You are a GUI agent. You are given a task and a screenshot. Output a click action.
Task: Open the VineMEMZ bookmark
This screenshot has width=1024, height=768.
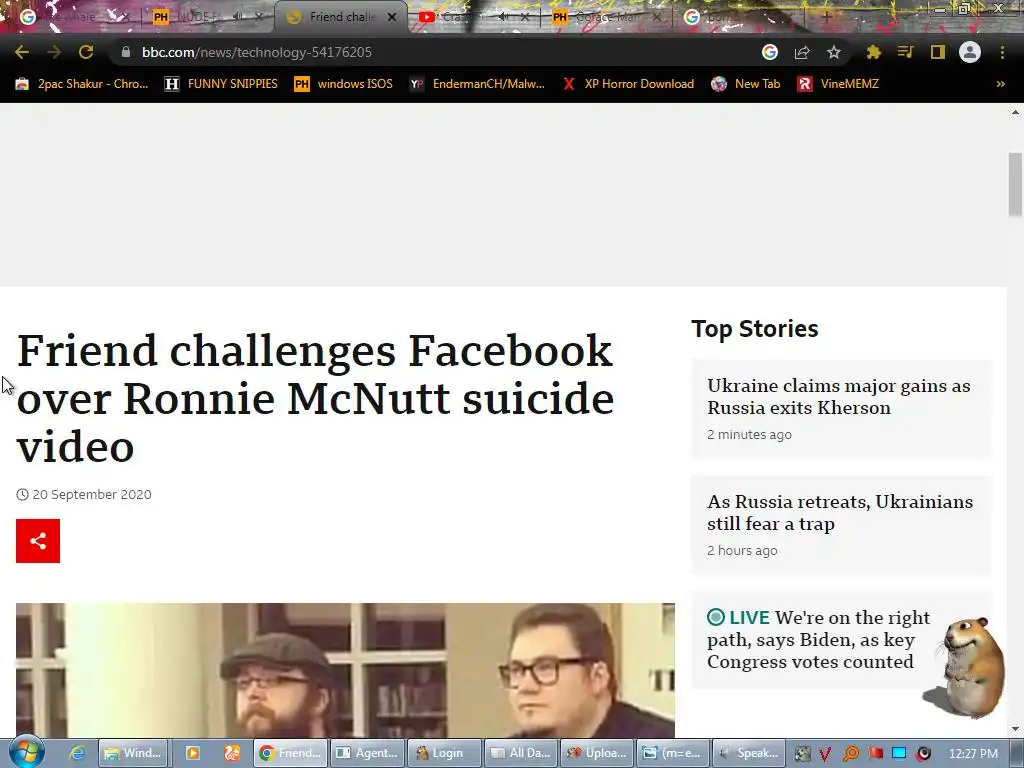(x=839, y=84)
